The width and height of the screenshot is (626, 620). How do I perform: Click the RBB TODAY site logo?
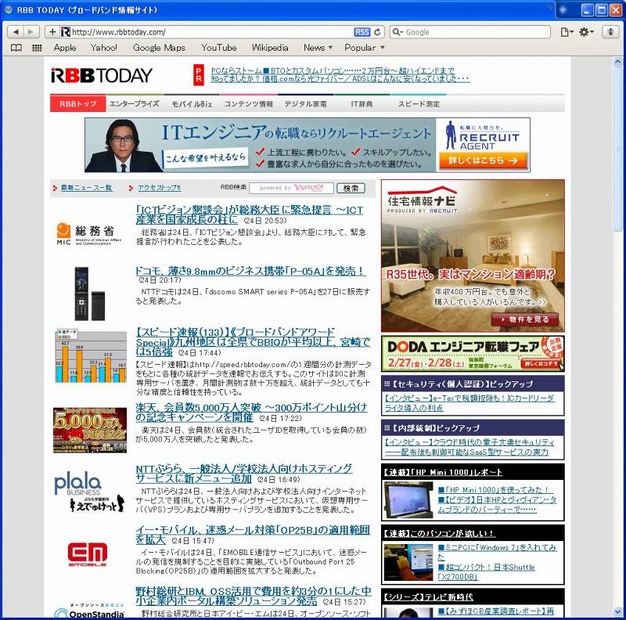coord(102,75)
